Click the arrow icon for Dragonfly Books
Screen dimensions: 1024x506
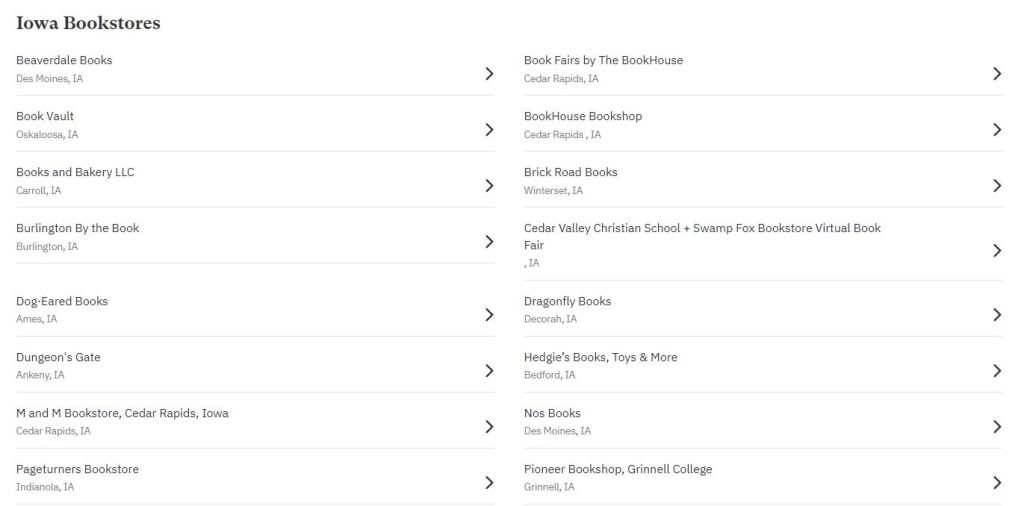(997, 314)
